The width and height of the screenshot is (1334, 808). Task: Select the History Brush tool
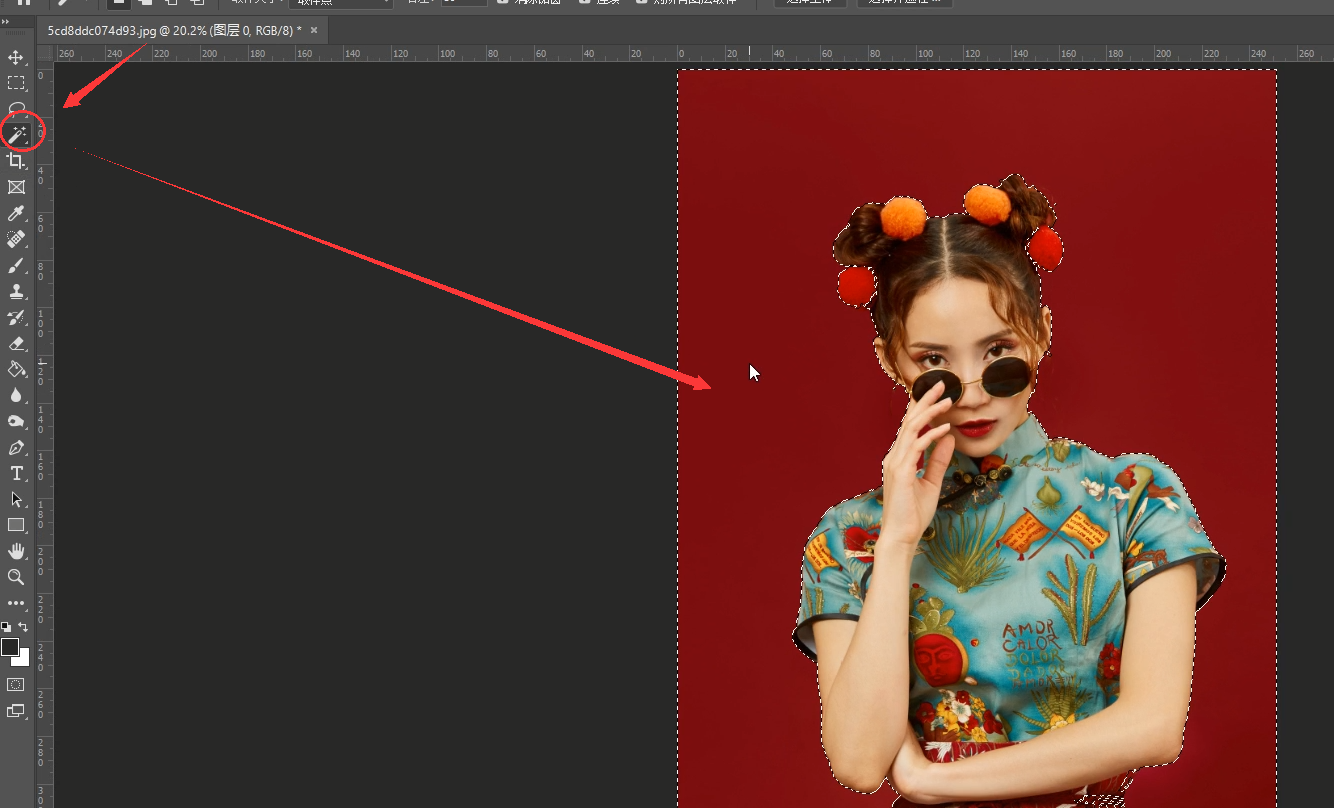16,317
